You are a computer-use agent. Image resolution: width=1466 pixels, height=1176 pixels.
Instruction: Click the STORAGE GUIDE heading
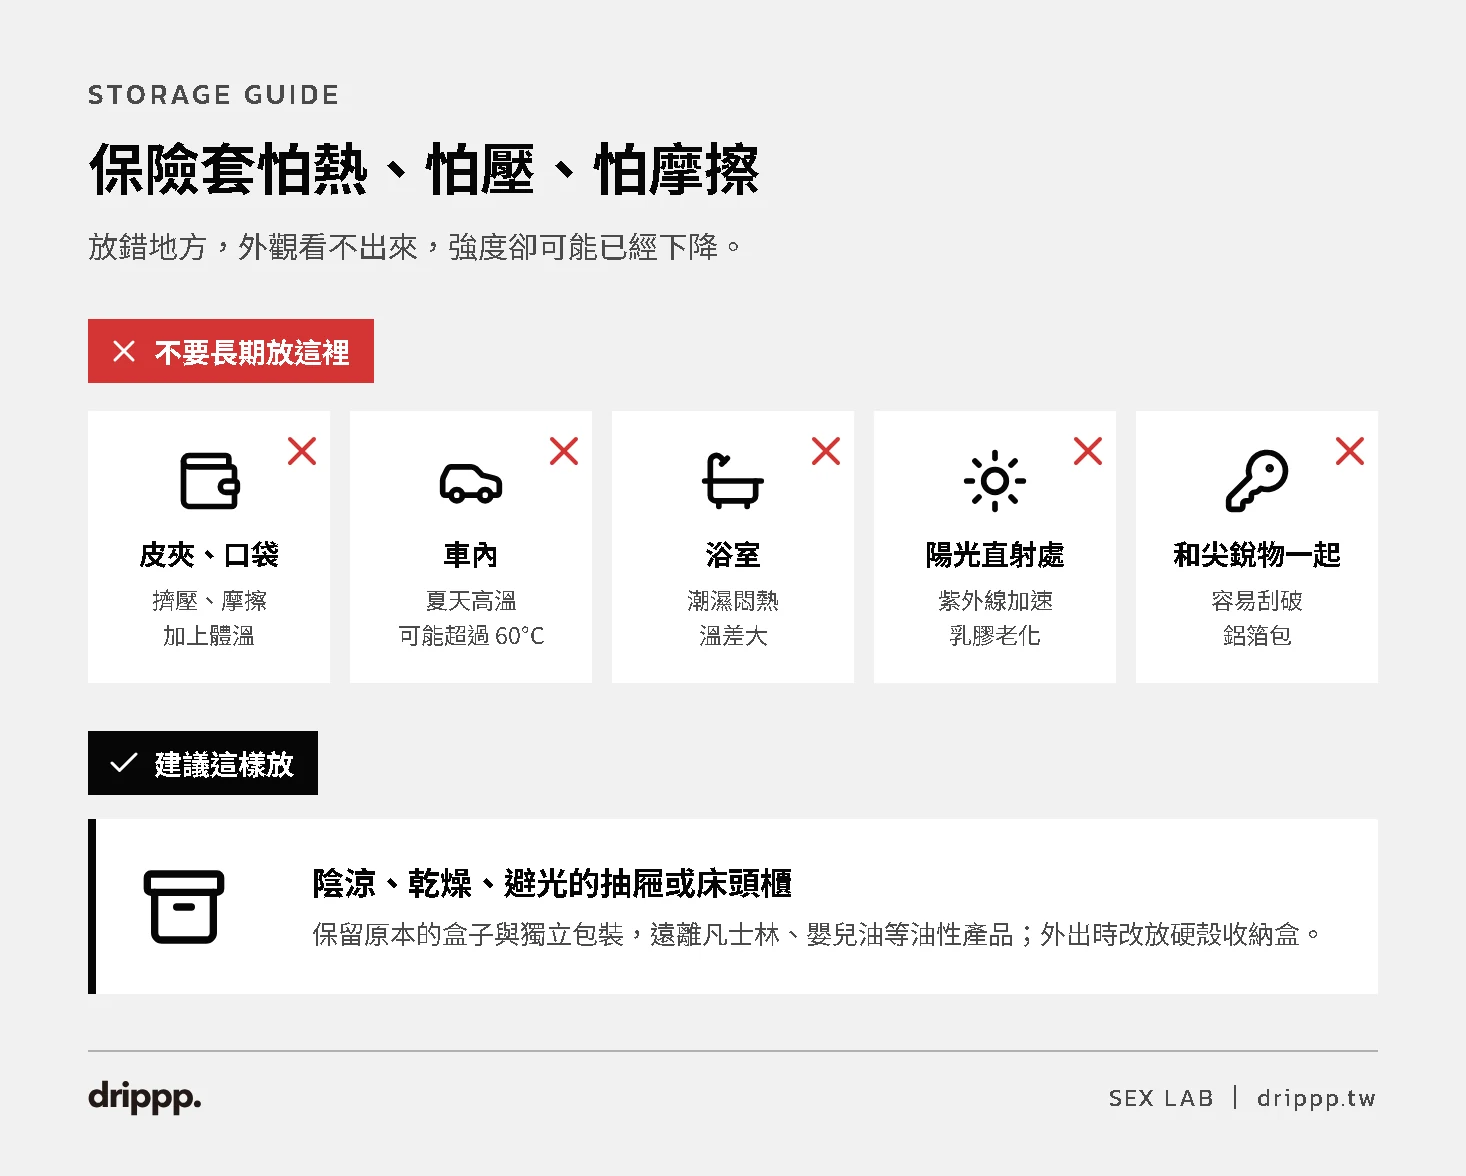214,95
